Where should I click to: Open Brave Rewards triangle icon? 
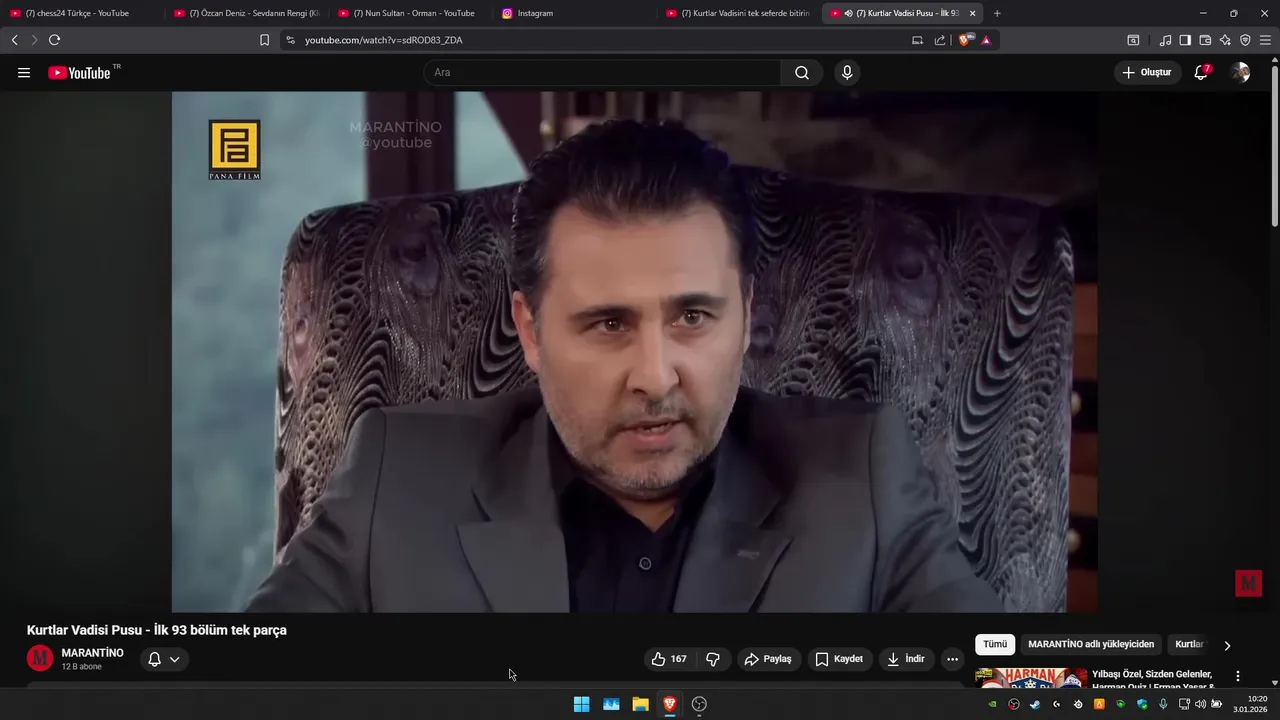986,40
